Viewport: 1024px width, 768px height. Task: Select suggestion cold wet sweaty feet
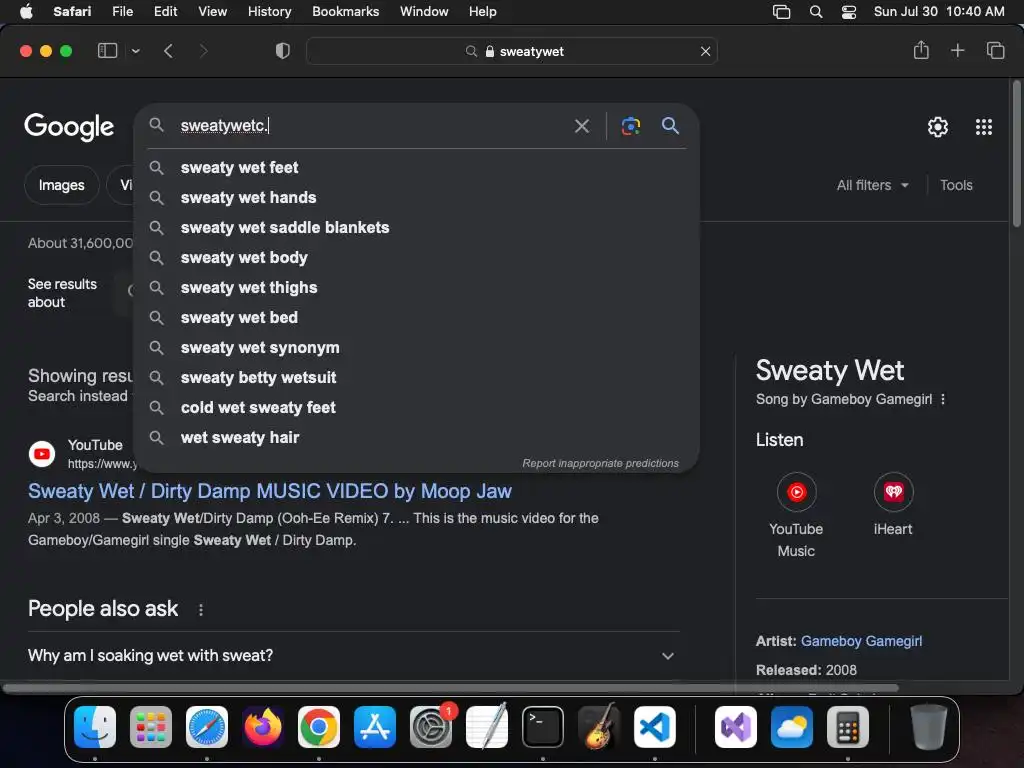[417, 408]
